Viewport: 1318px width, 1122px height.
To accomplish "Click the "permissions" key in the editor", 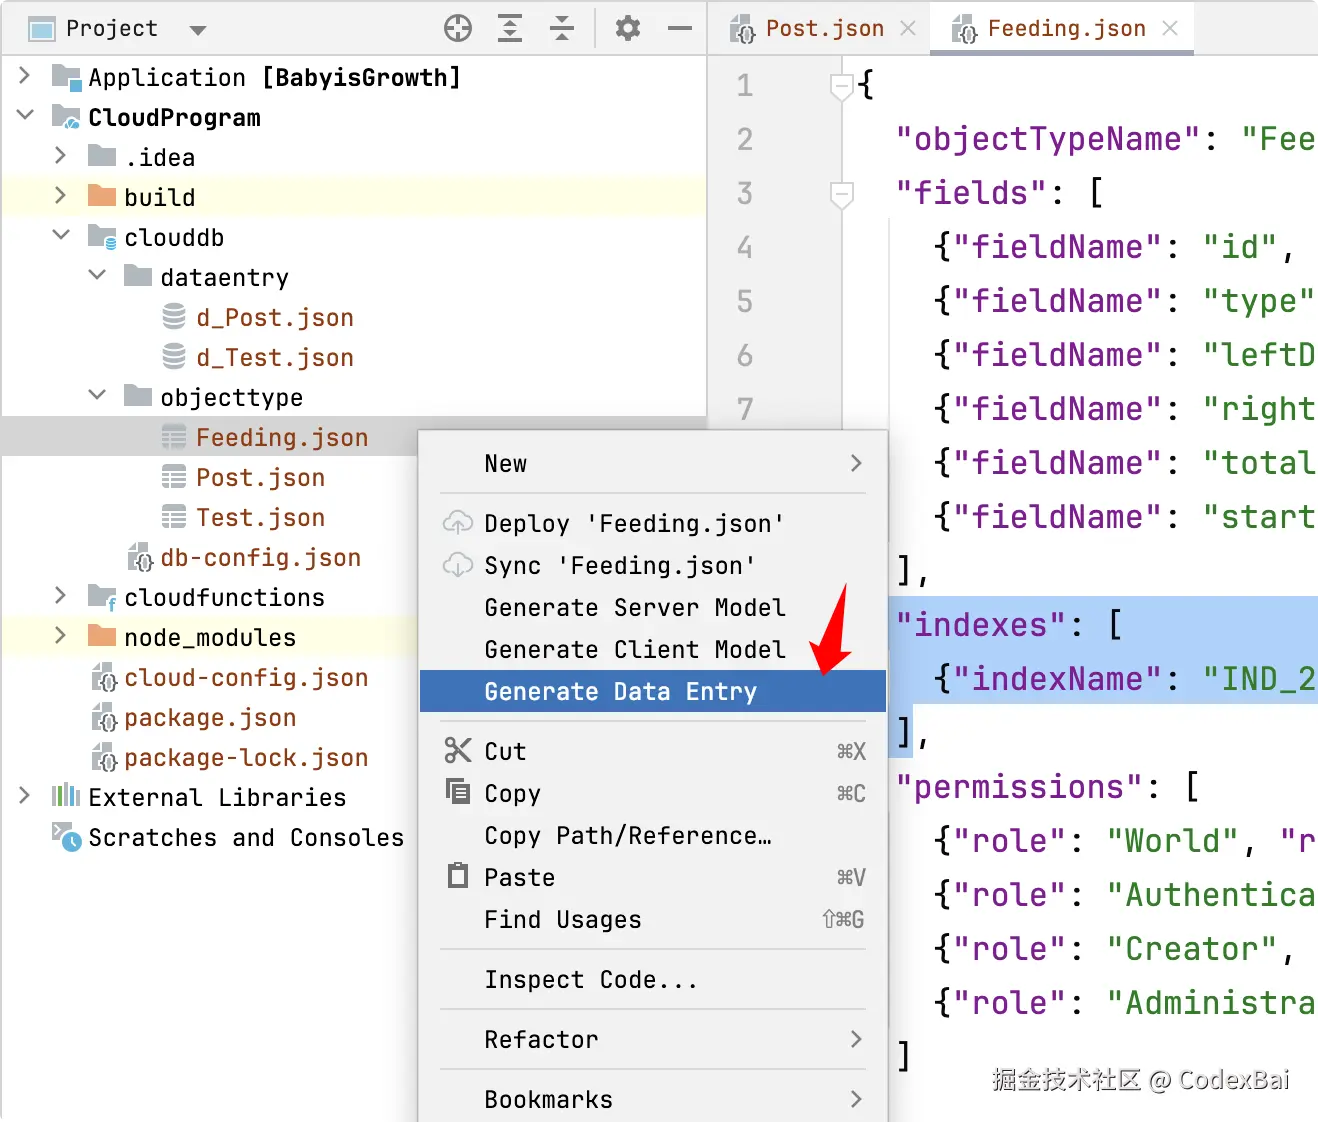I will (1018, 787).
